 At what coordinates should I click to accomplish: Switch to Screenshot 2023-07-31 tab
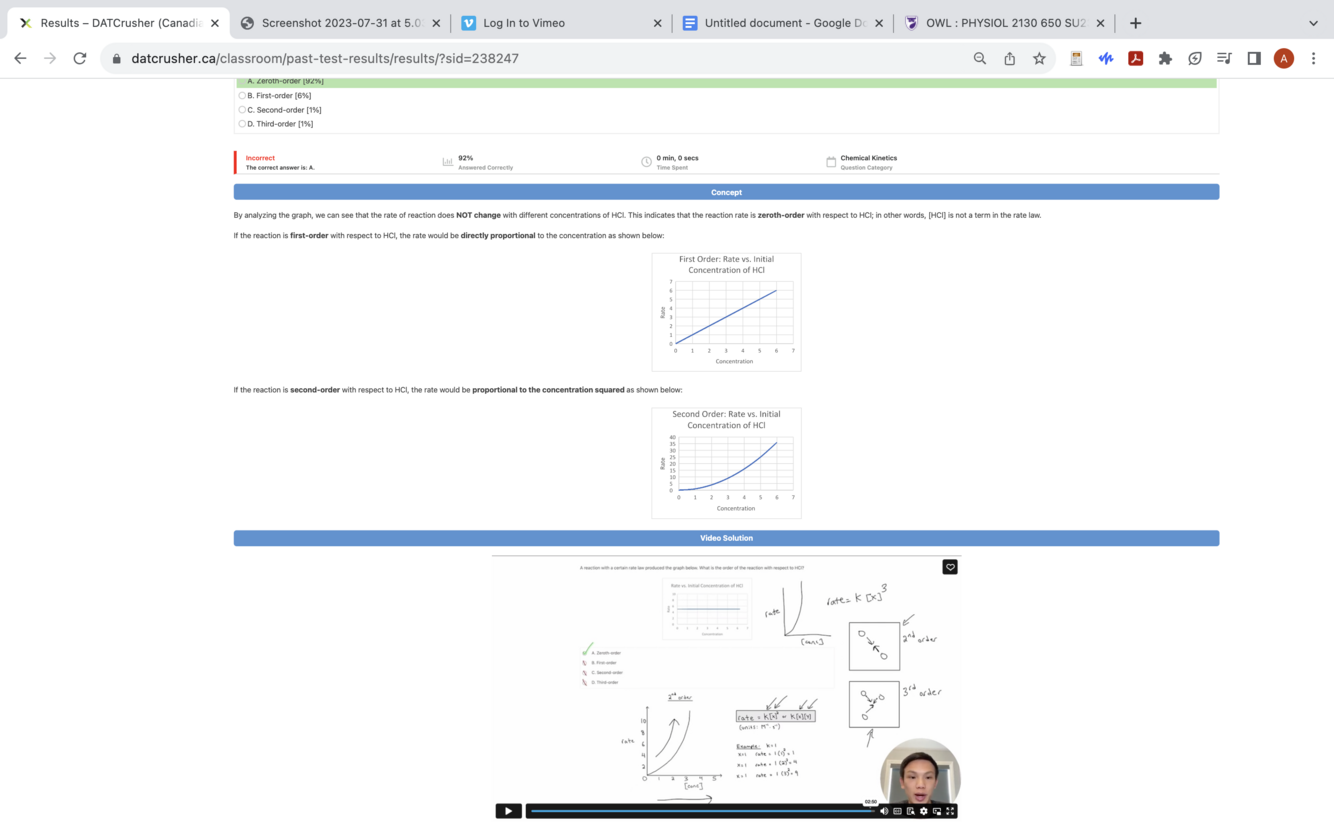coord(340,23)
